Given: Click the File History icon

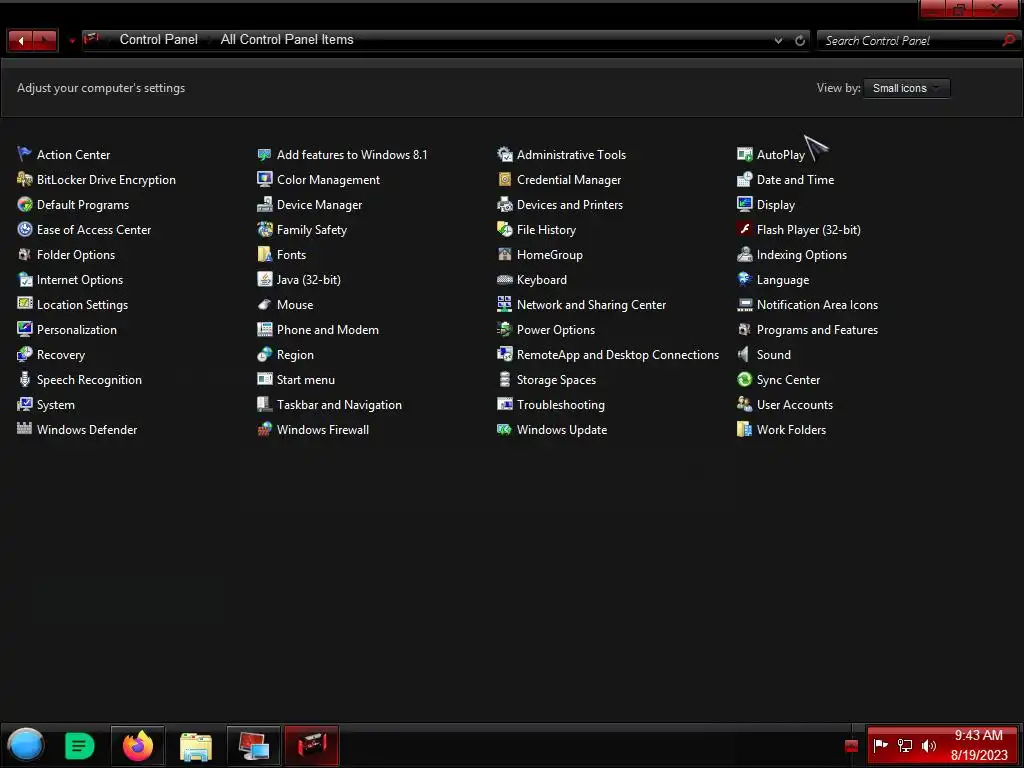Looking at the screenshot, I should coord(504,229).
